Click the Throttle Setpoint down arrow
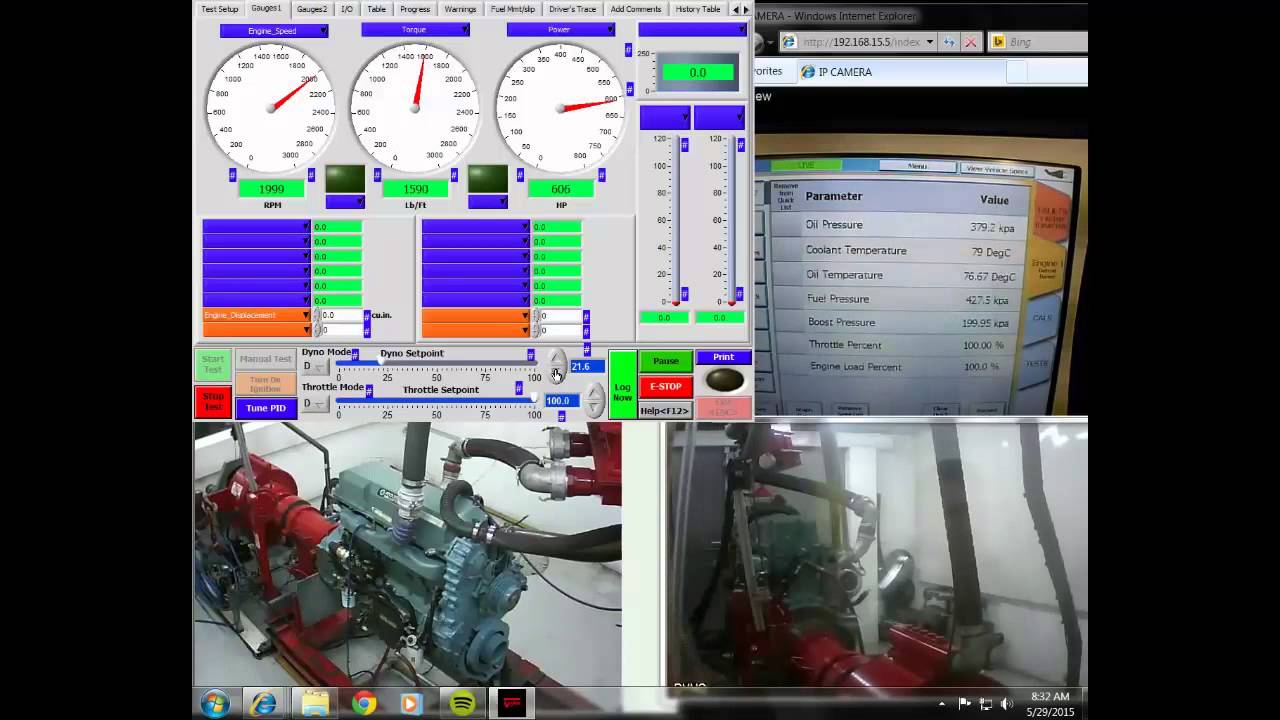The width and height of the screenshot is (1280, 720). pos(594,408)
